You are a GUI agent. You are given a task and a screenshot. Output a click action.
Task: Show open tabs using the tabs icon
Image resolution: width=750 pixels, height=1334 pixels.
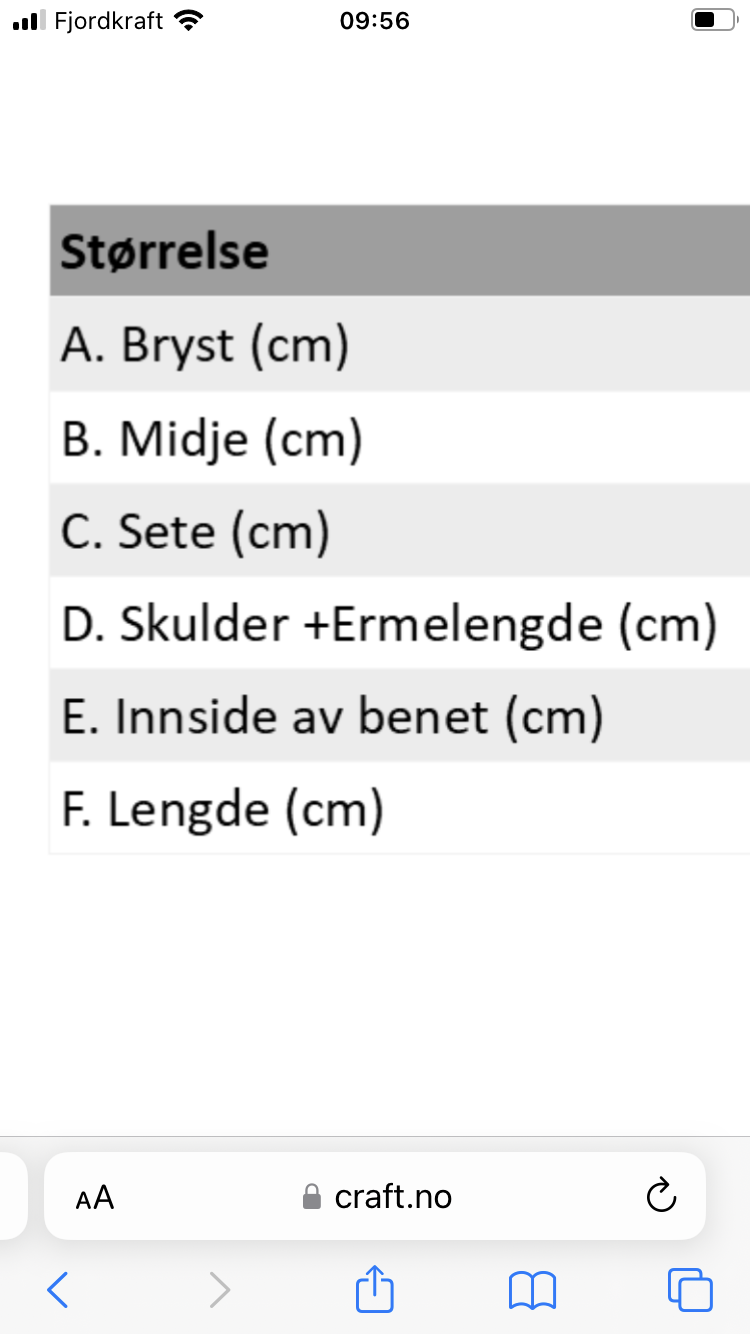pyautogui.click(x=690, y=1290)
